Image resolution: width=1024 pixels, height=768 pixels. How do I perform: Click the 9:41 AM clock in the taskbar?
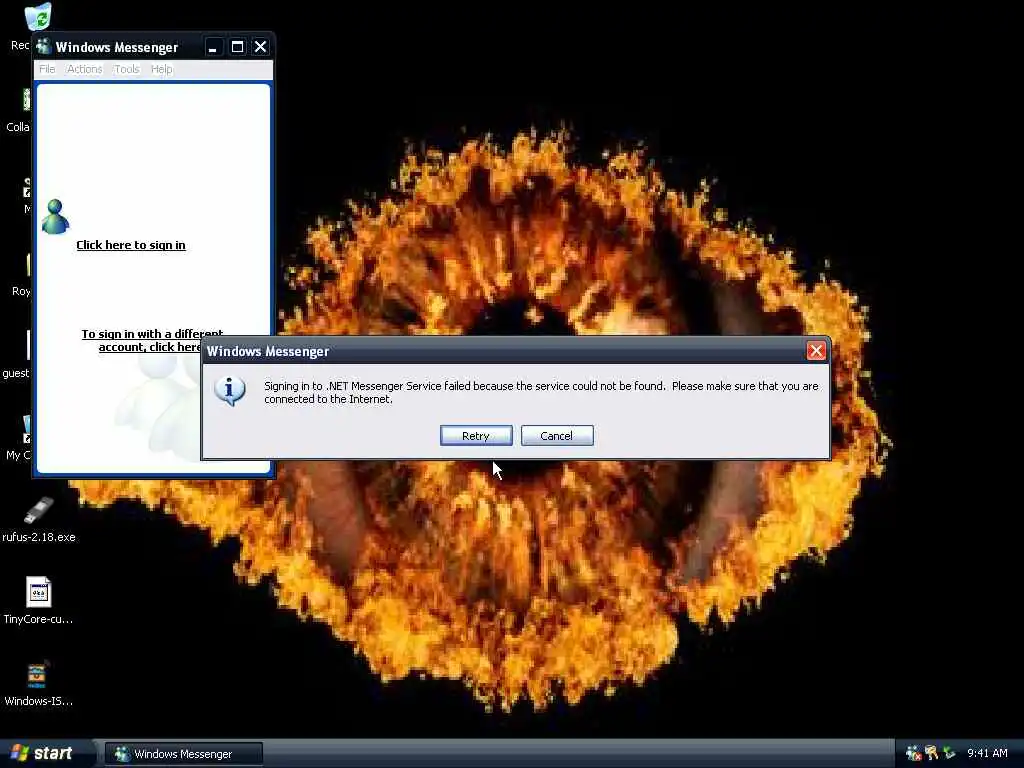[987, 754]
